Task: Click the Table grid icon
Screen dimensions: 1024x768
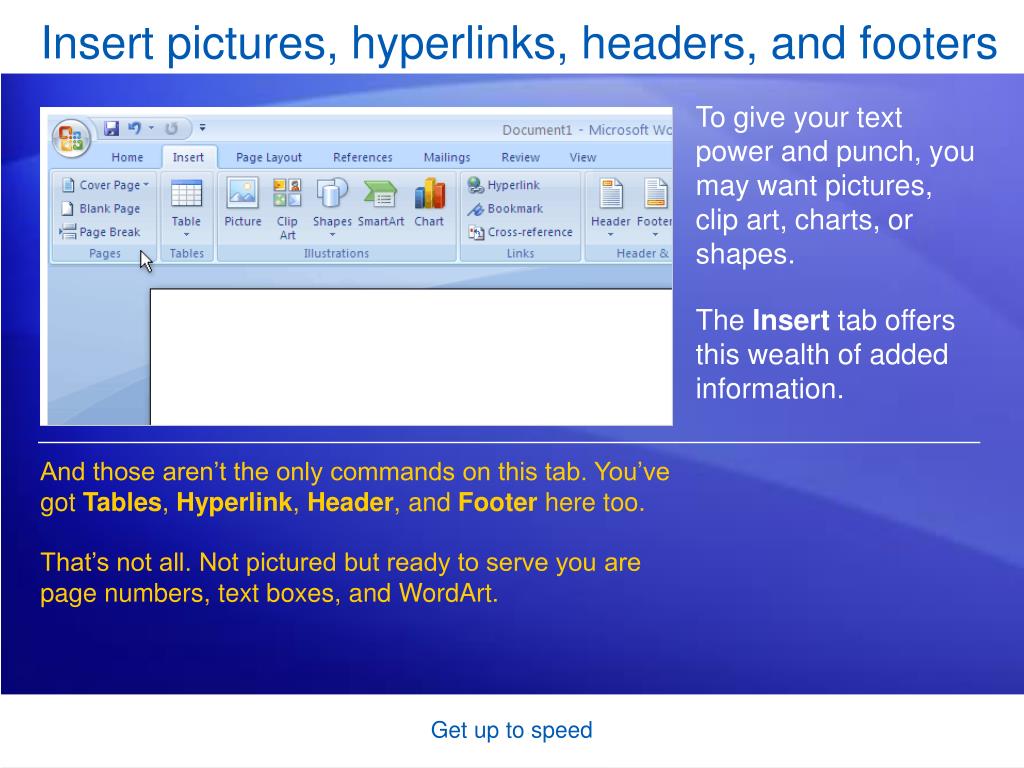Action: coord(186,193)
